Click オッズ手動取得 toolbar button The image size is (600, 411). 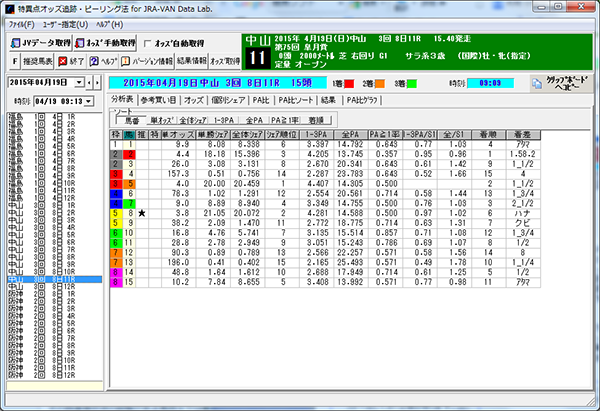click(x=105, y=43)
